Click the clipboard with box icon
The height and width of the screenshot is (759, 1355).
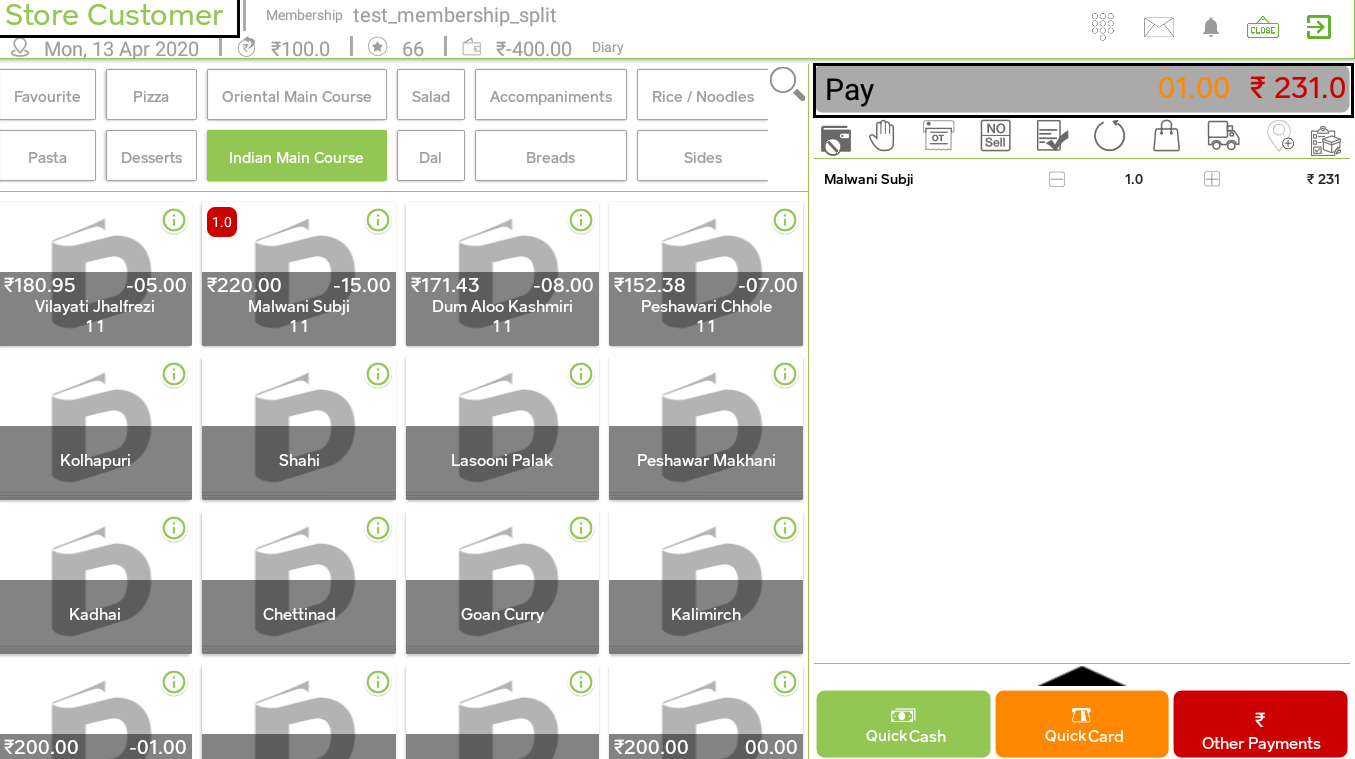[1326, 140]
